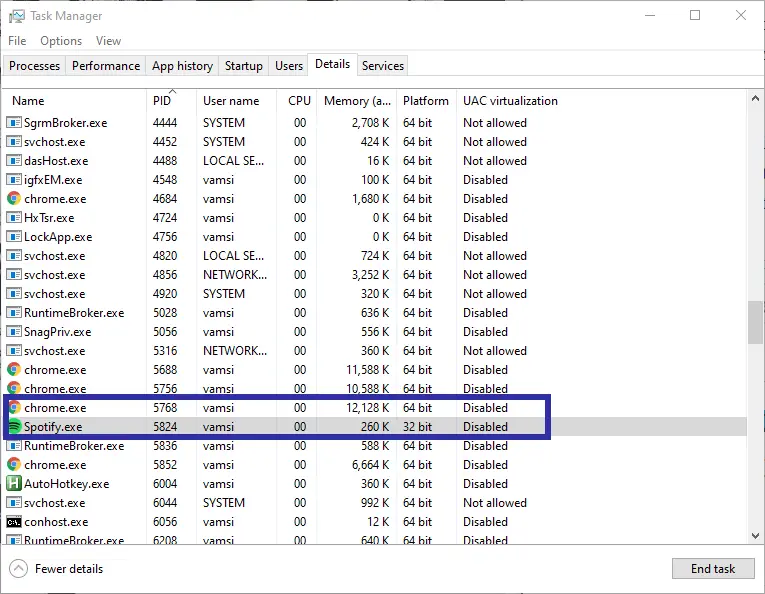Sort by UAC virtualization column header
Screen dimensions: 765x594
[510, 101]
